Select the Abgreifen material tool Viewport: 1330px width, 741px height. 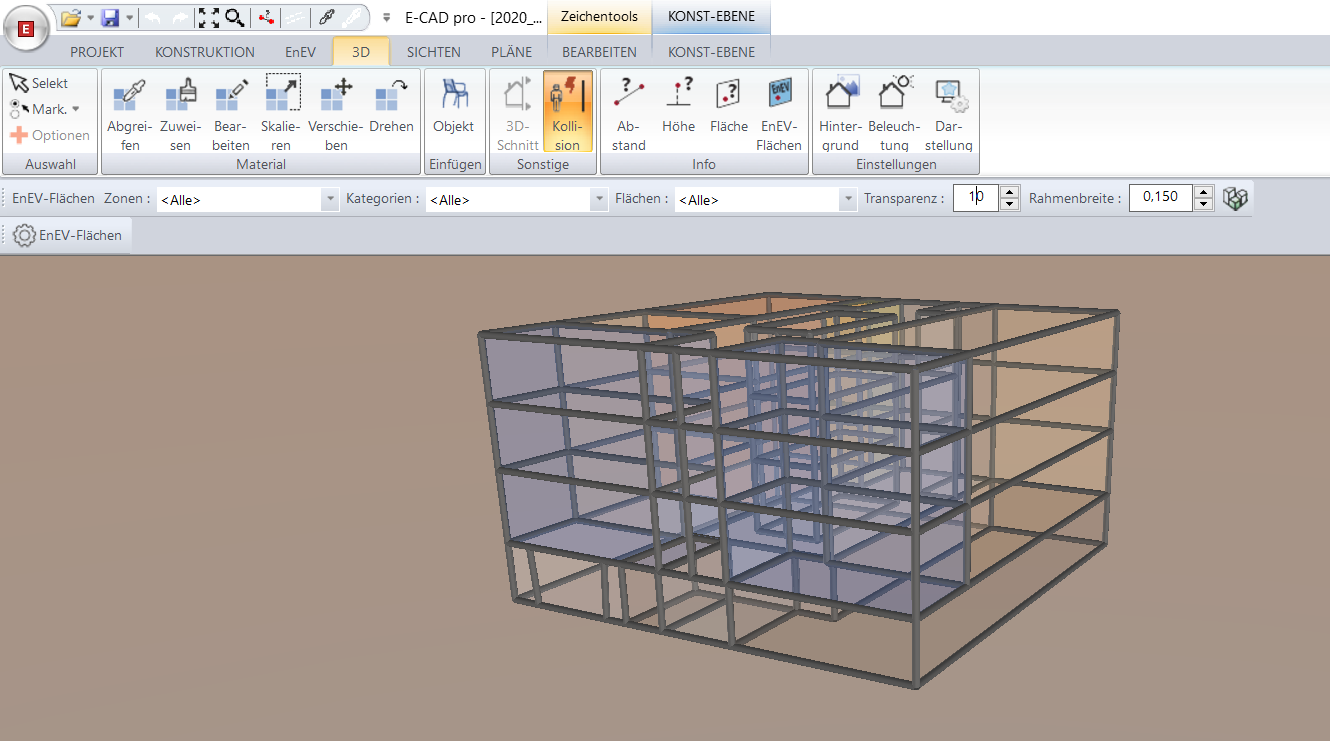click(129, 110)
